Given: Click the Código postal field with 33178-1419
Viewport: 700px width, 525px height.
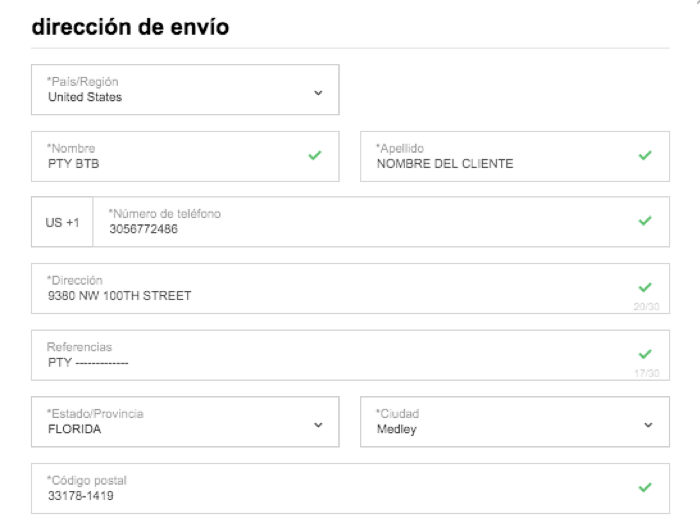Looking at the screenshot, I should (x=350, y=488).
